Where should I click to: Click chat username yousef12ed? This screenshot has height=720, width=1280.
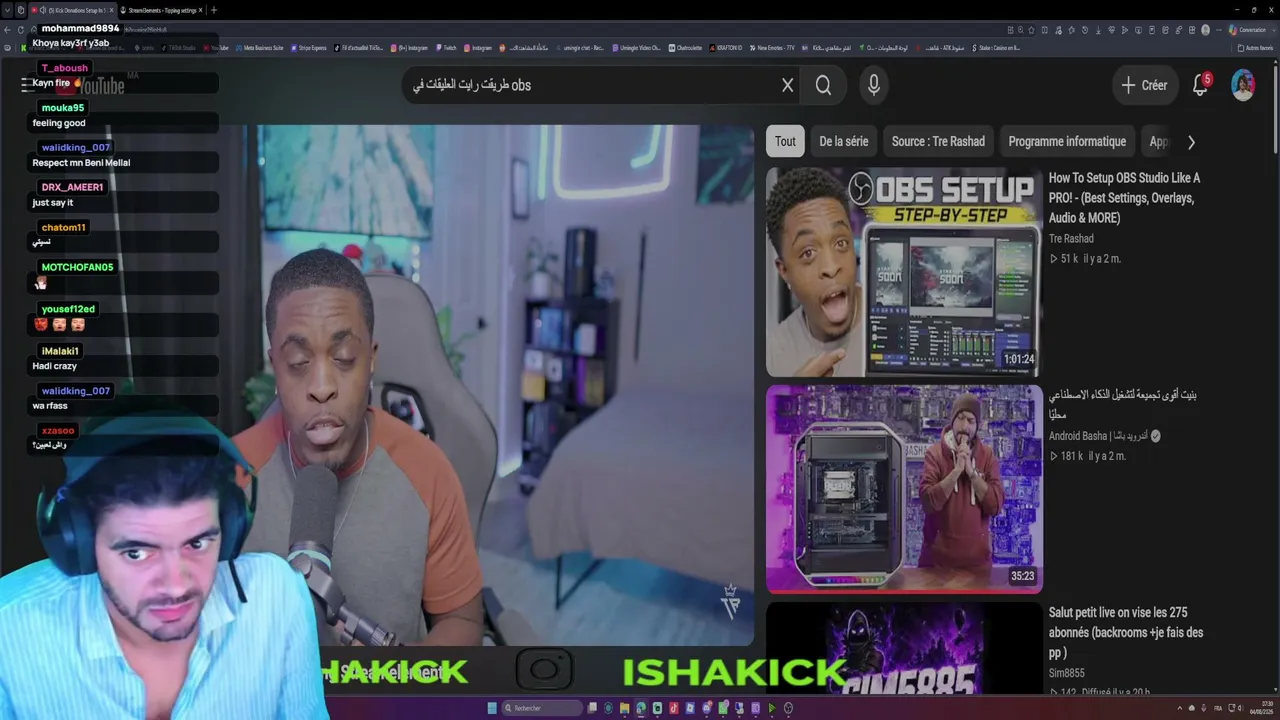coord(68,309)
